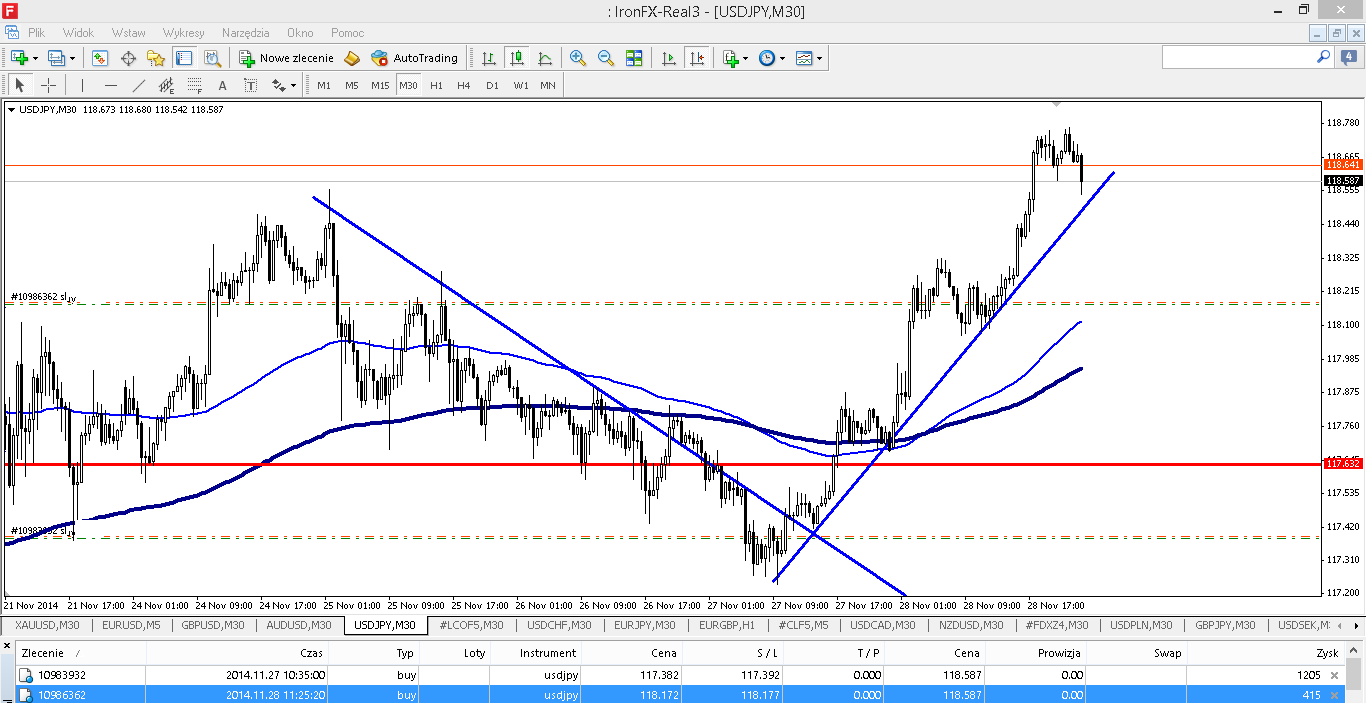1366x703 pixels.
Task: Switch to the EURUSD,M5 chart tab
Action: pyautogui.click(x=131, y=625)
